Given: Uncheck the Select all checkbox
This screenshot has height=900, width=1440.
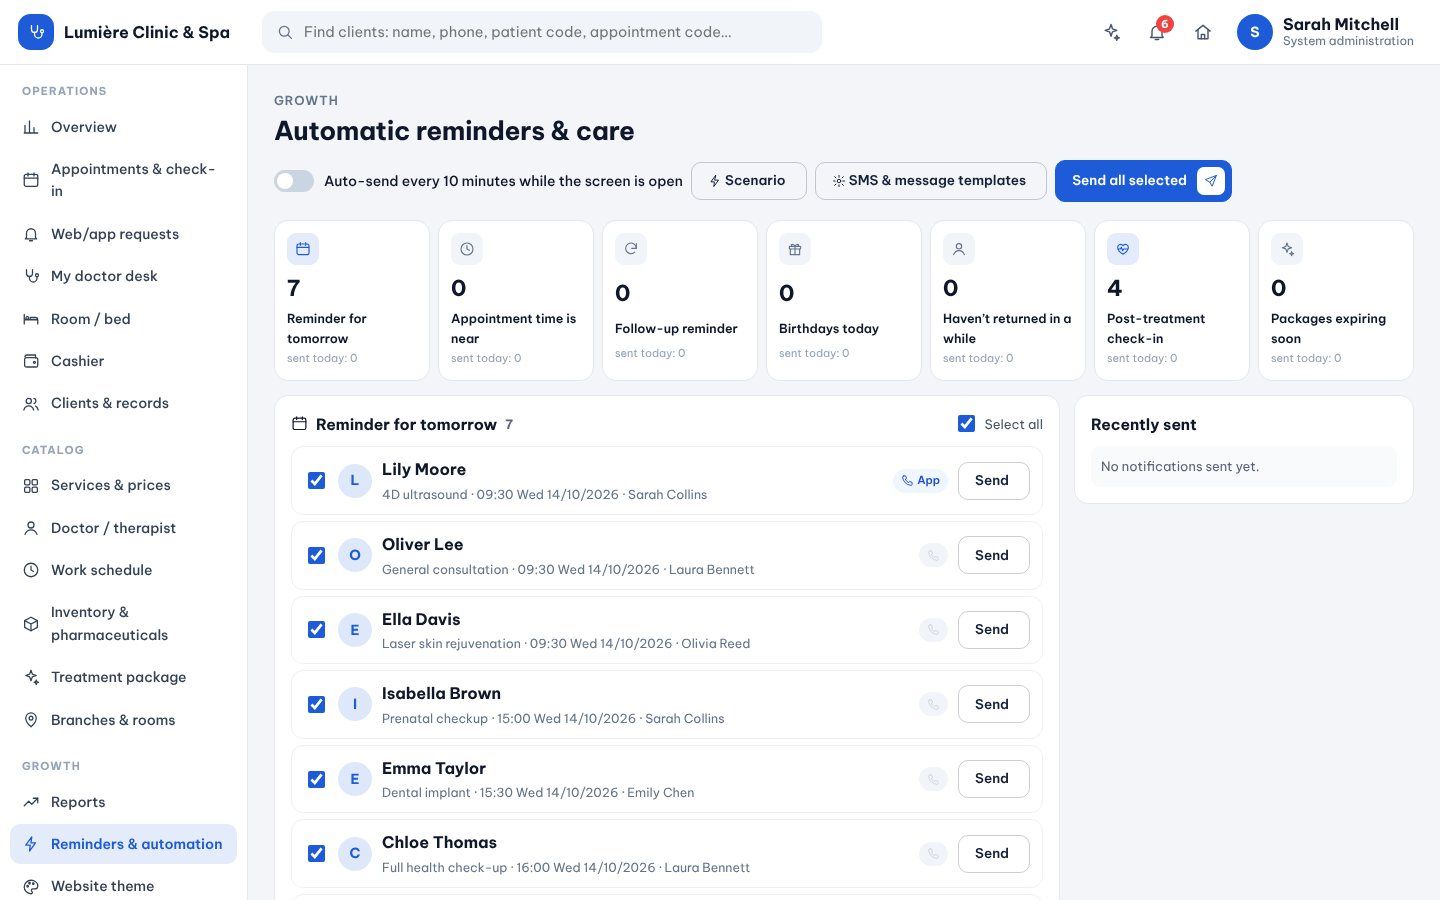Looking at the screenshot, I should pos(966,424).
